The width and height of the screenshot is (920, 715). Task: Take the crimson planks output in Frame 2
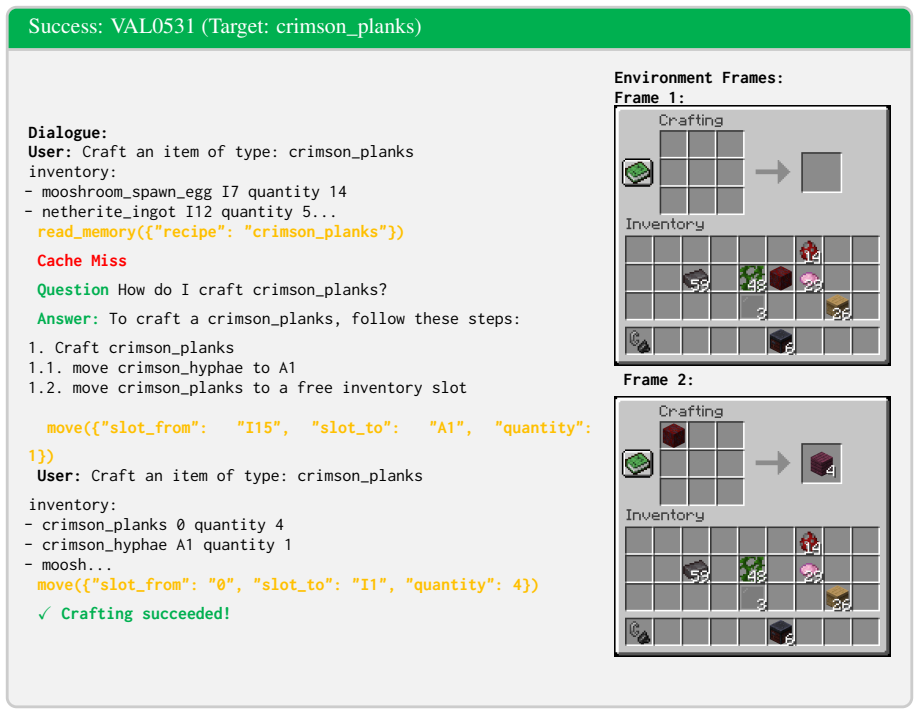click(821, 463)
